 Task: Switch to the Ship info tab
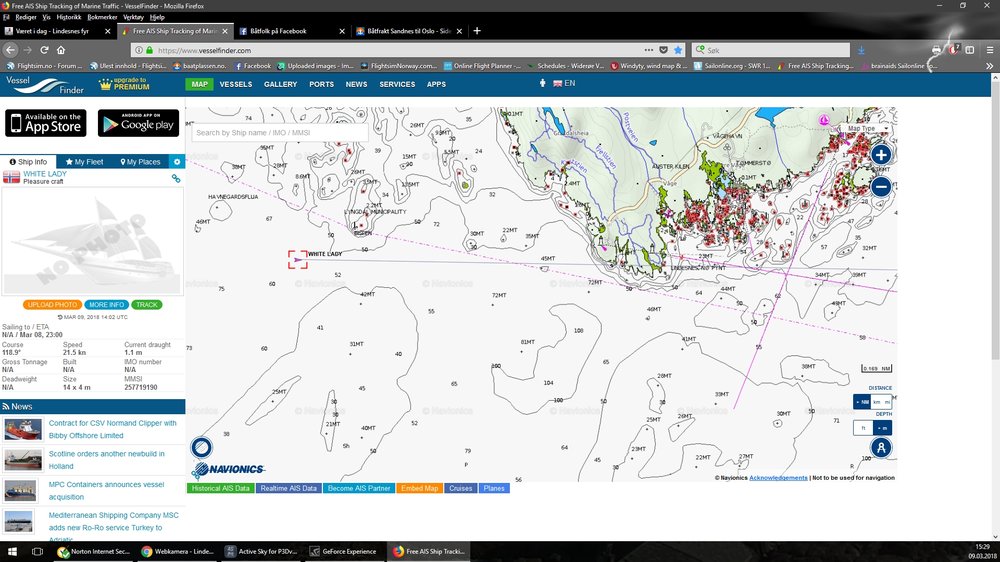click(x=28, y=162)
